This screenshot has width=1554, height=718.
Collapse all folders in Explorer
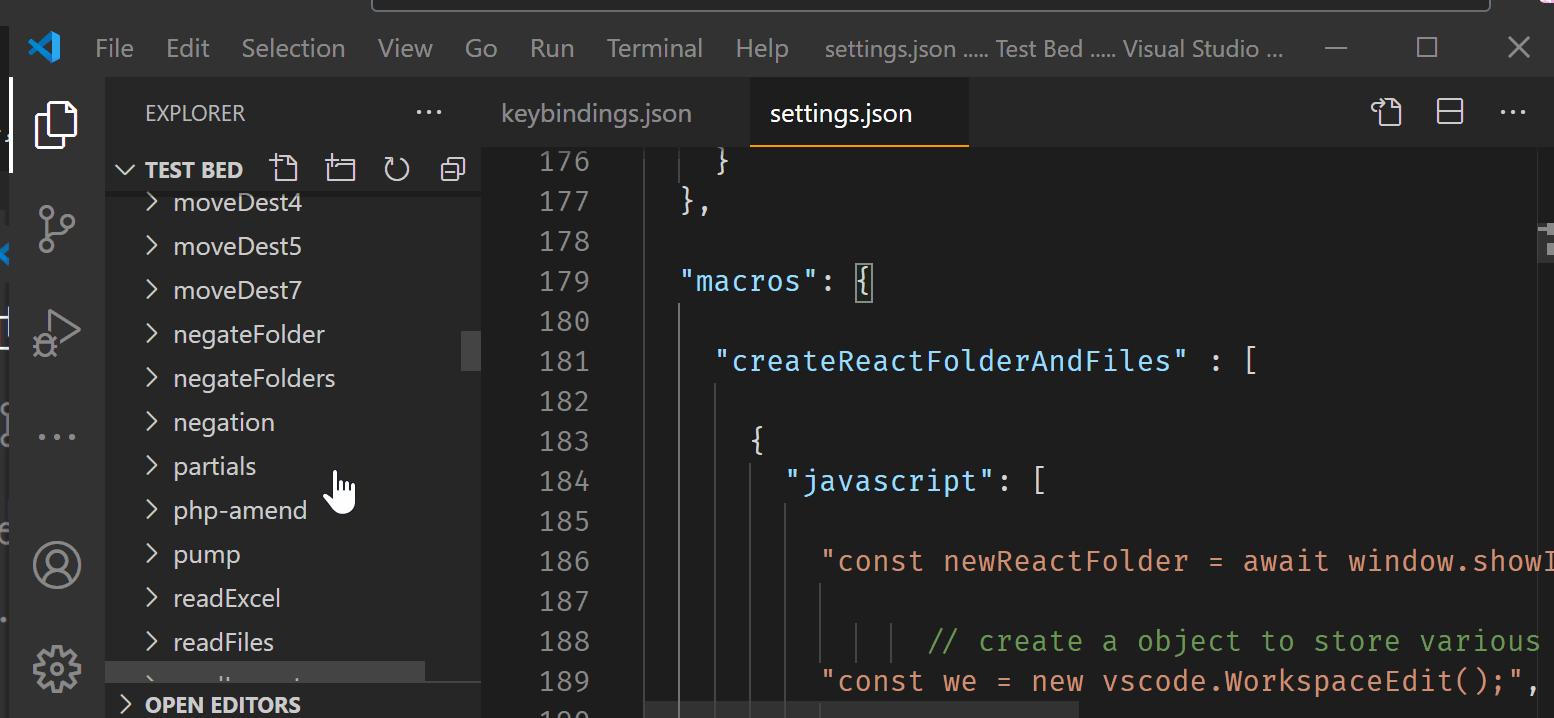[x=453, y=169]
